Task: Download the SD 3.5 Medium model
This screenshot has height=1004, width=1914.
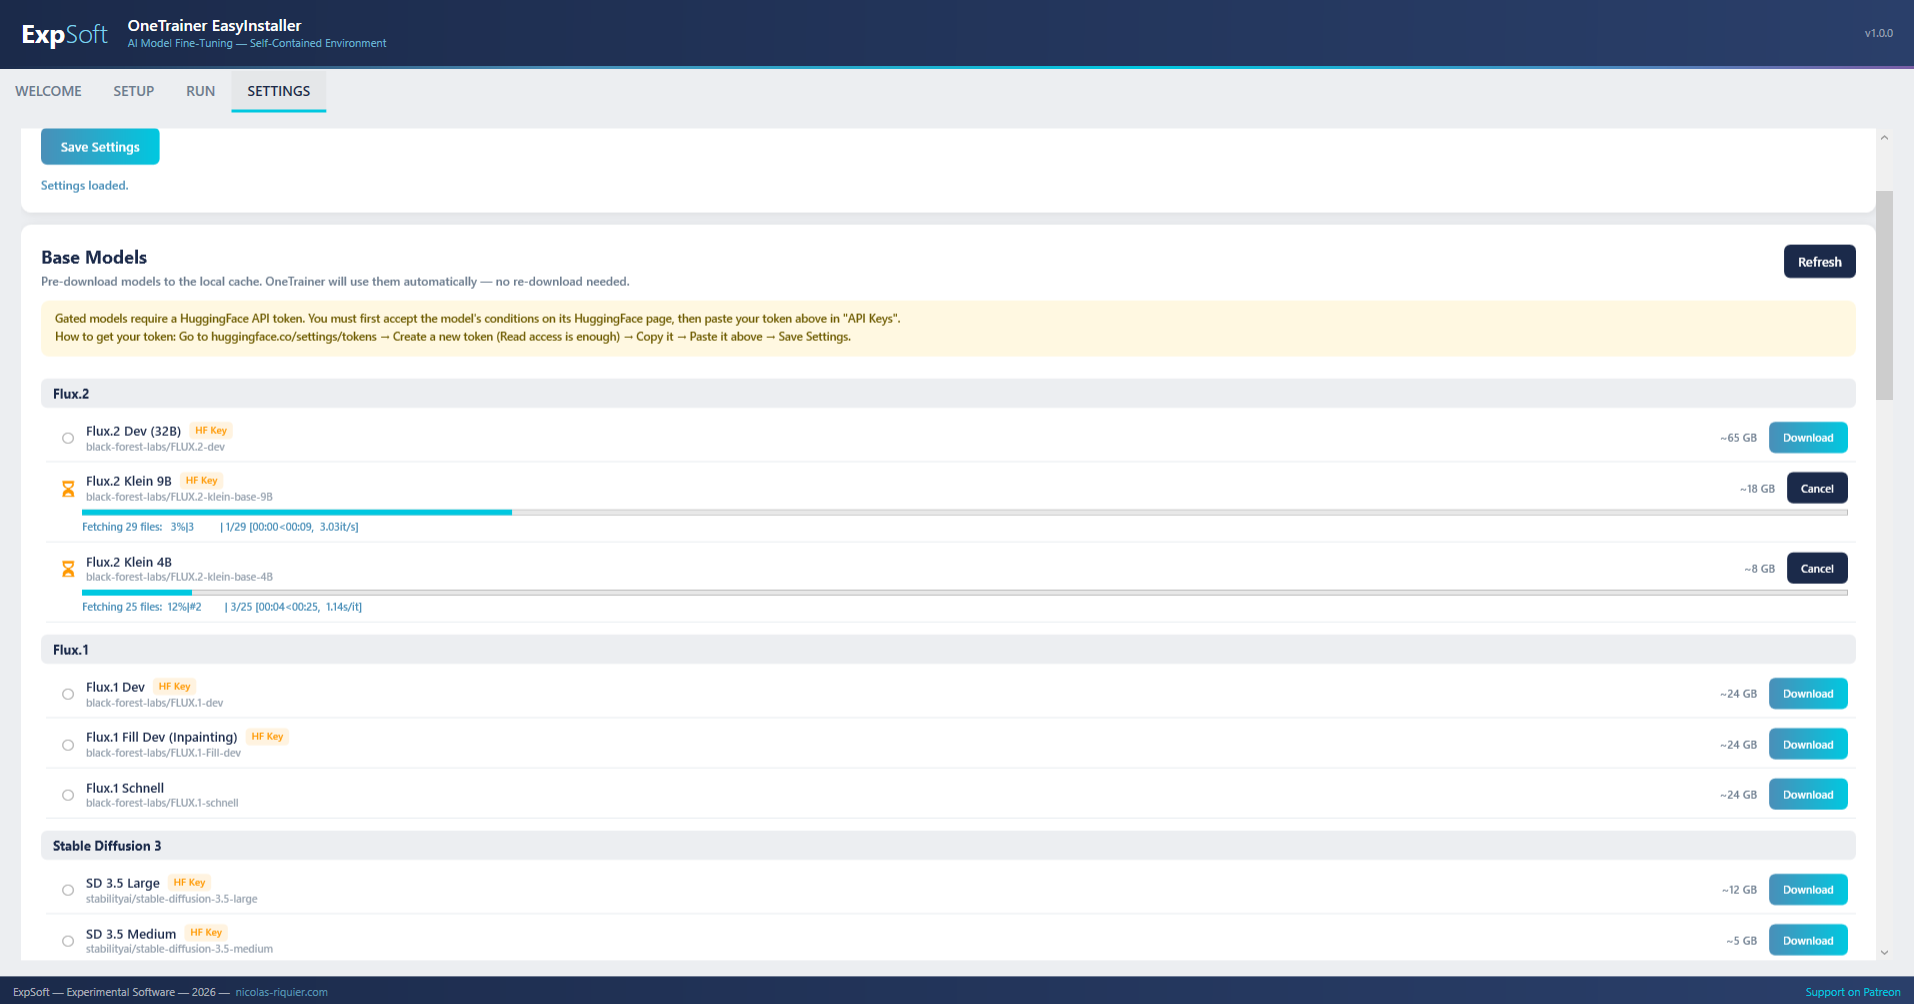Action: pyautogui.click(x=1808, y=941)
